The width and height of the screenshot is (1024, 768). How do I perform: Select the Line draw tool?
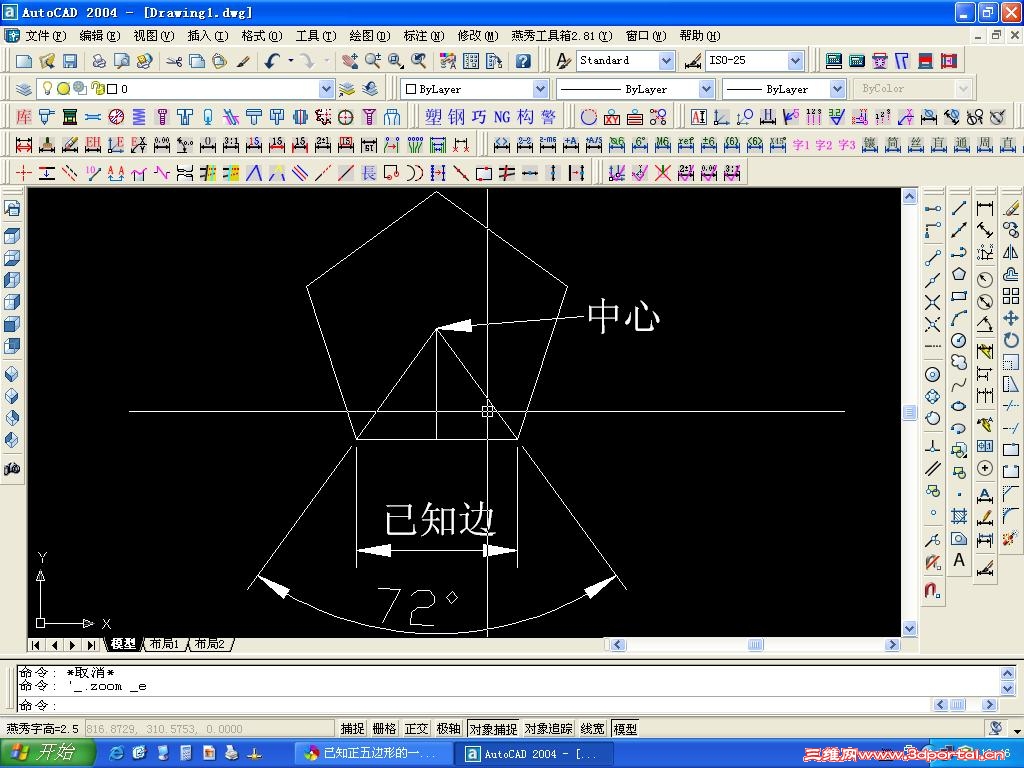[959, 208]
